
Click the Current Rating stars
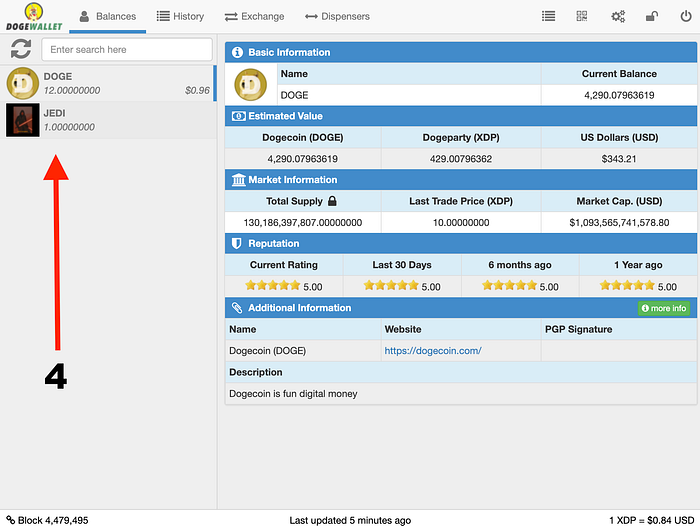coord(273,285)
